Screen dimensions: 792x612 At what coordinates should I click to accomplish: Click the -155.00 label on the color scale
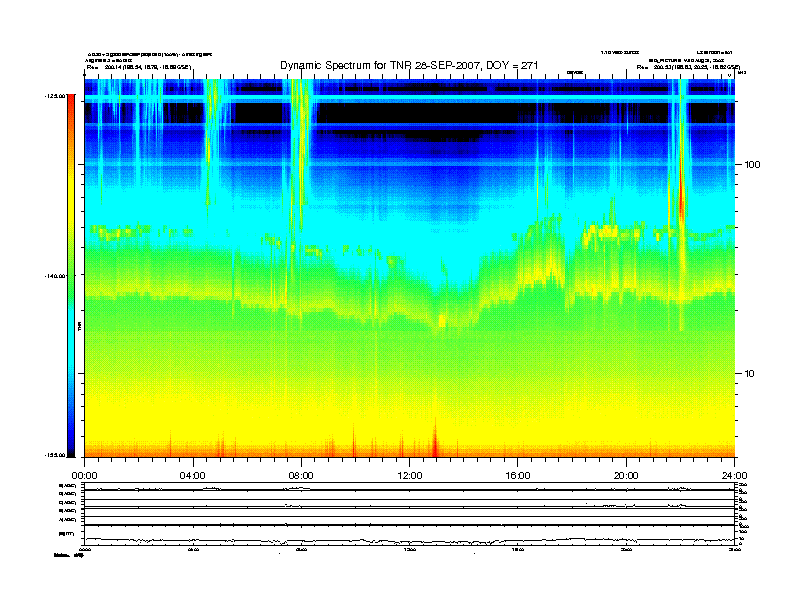(56, 455)
